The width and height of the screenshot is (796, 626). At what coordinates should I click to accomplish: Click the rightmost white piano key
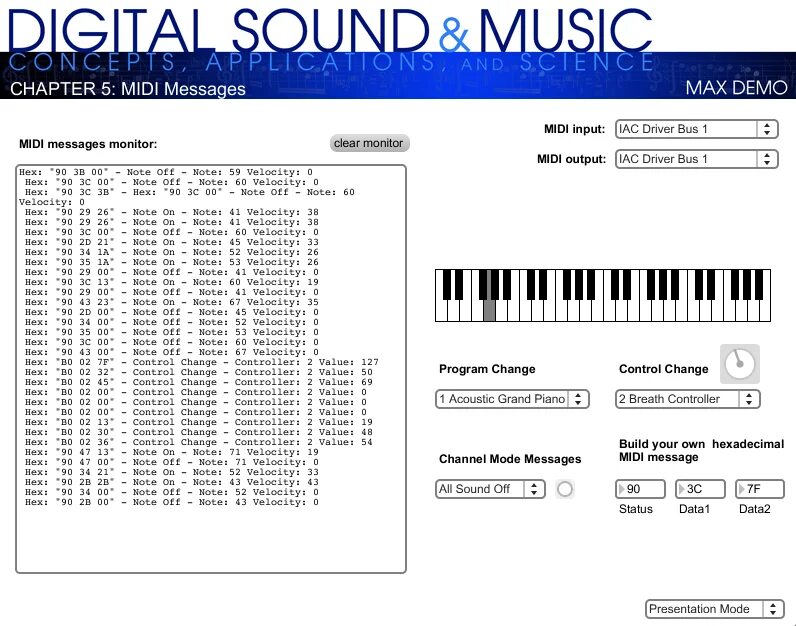pyautogui.click(x=765, y=311)
